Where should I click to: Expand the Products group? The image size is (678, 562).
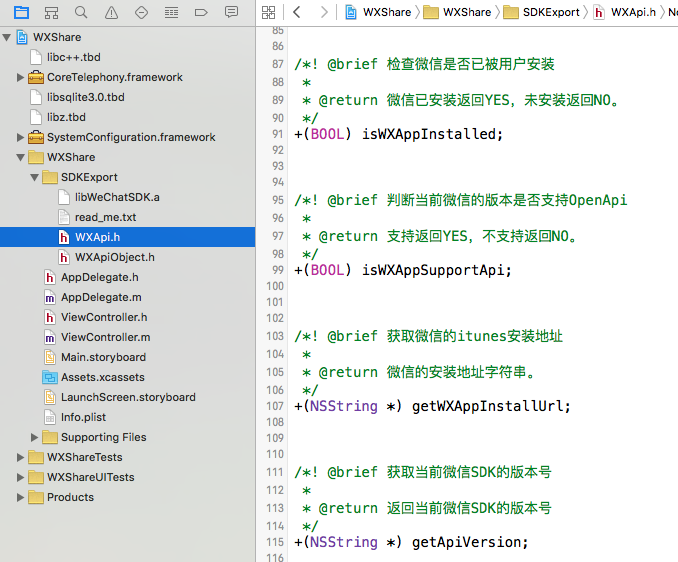(21, 497)
